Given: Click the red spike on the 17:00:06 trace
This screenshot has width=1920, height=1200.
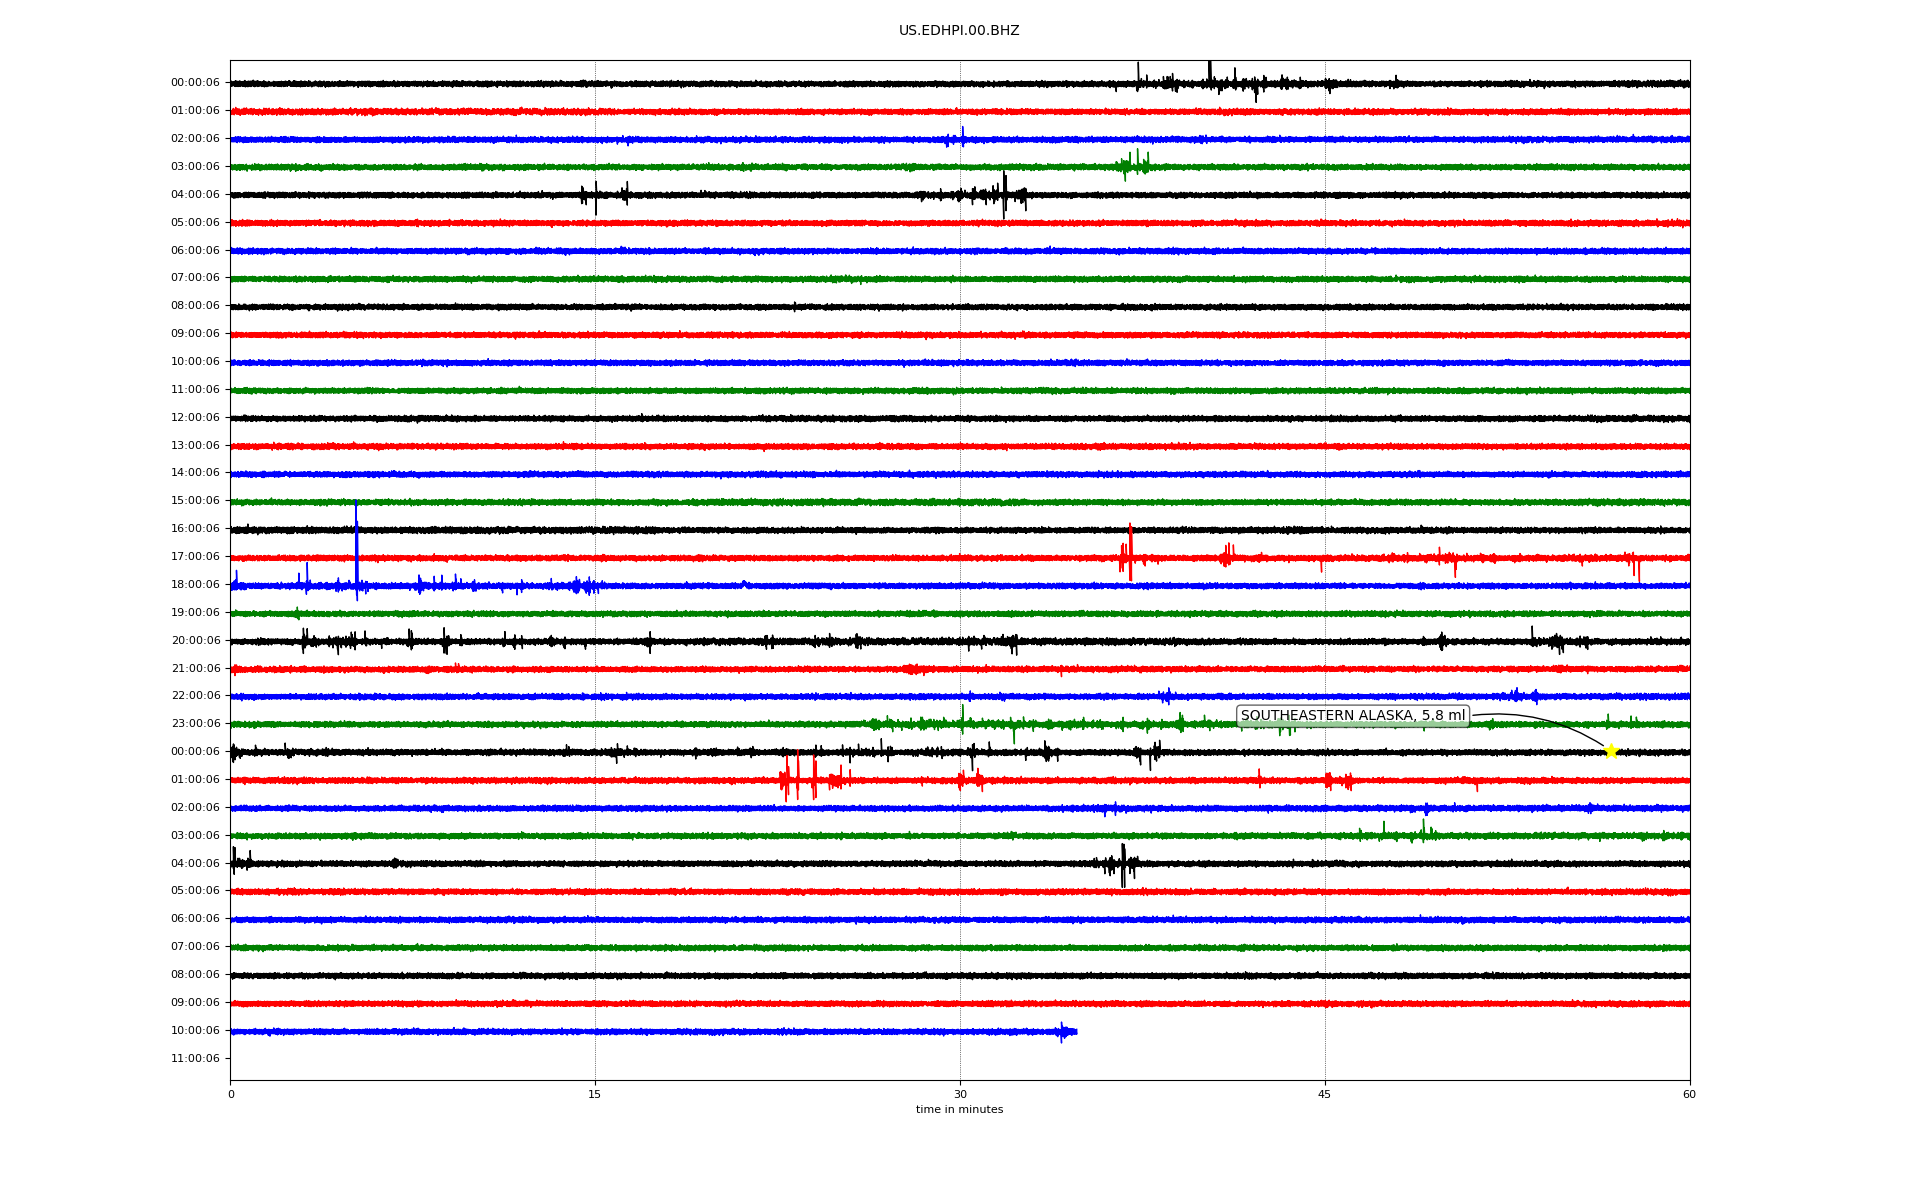Looking at the screenshot, I should (1130, 553).
